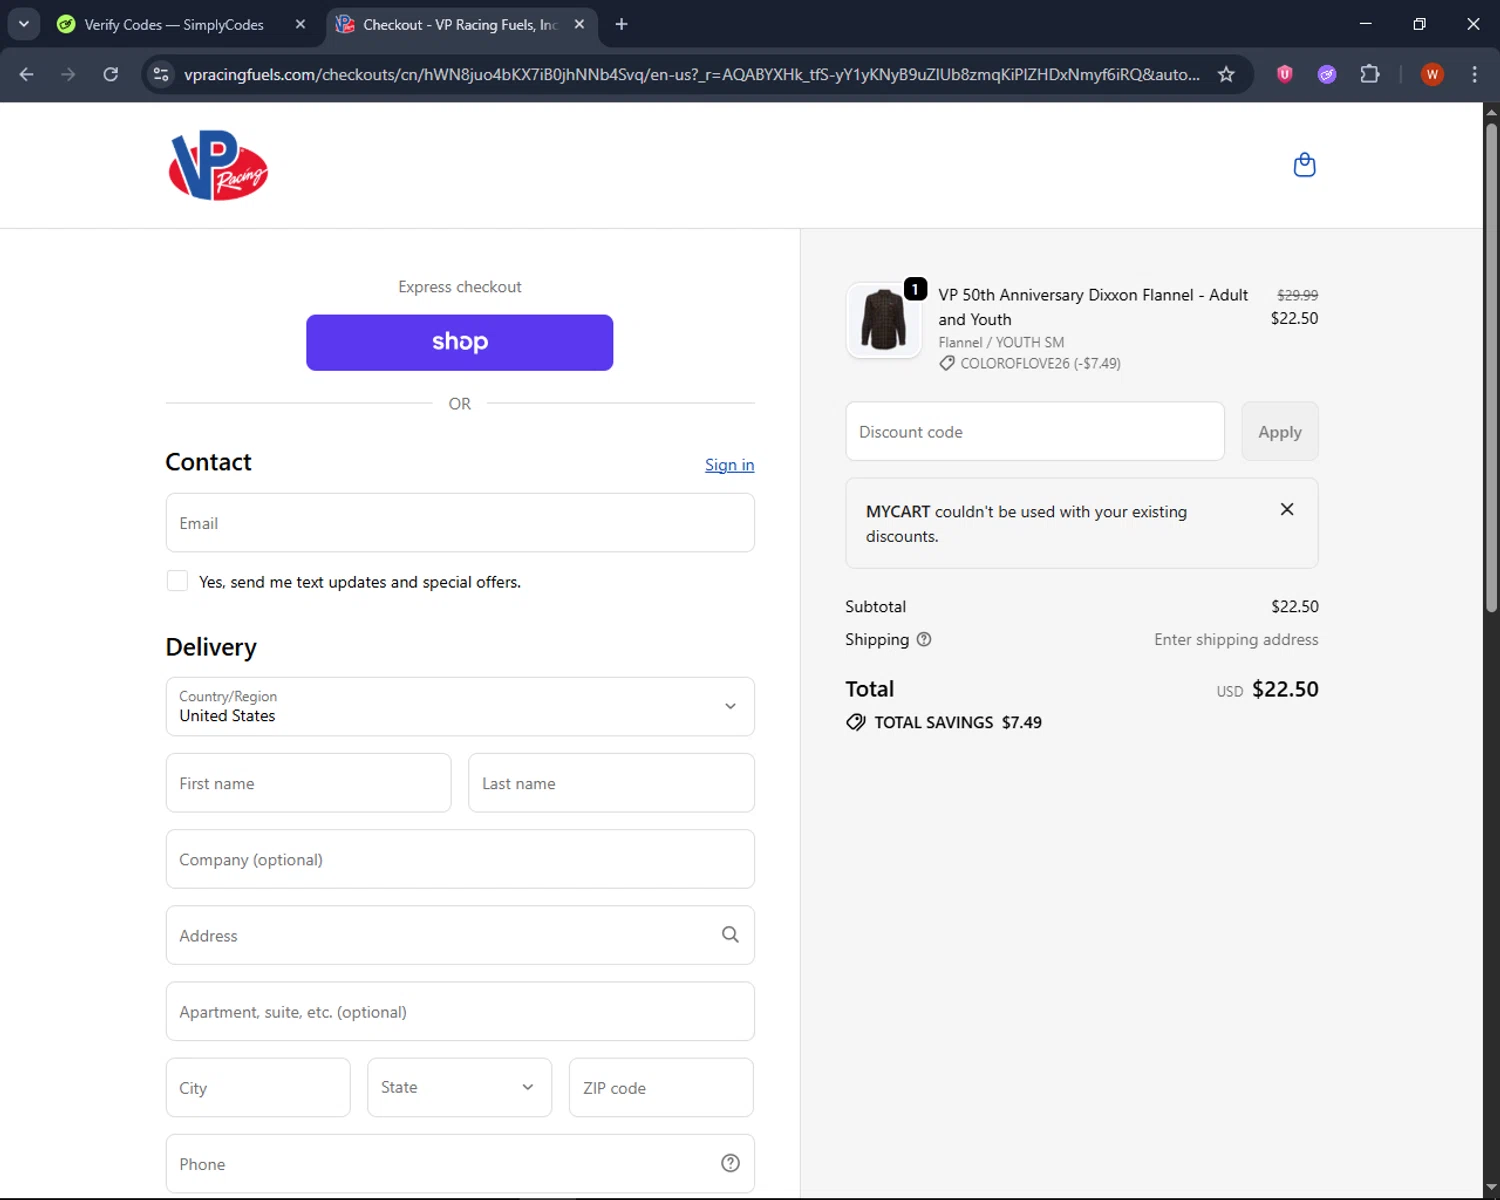Viewport: 1500px width, 1200px height.
Task: Click the USD $22.50 total amount
Action: tap(1267, 689)
